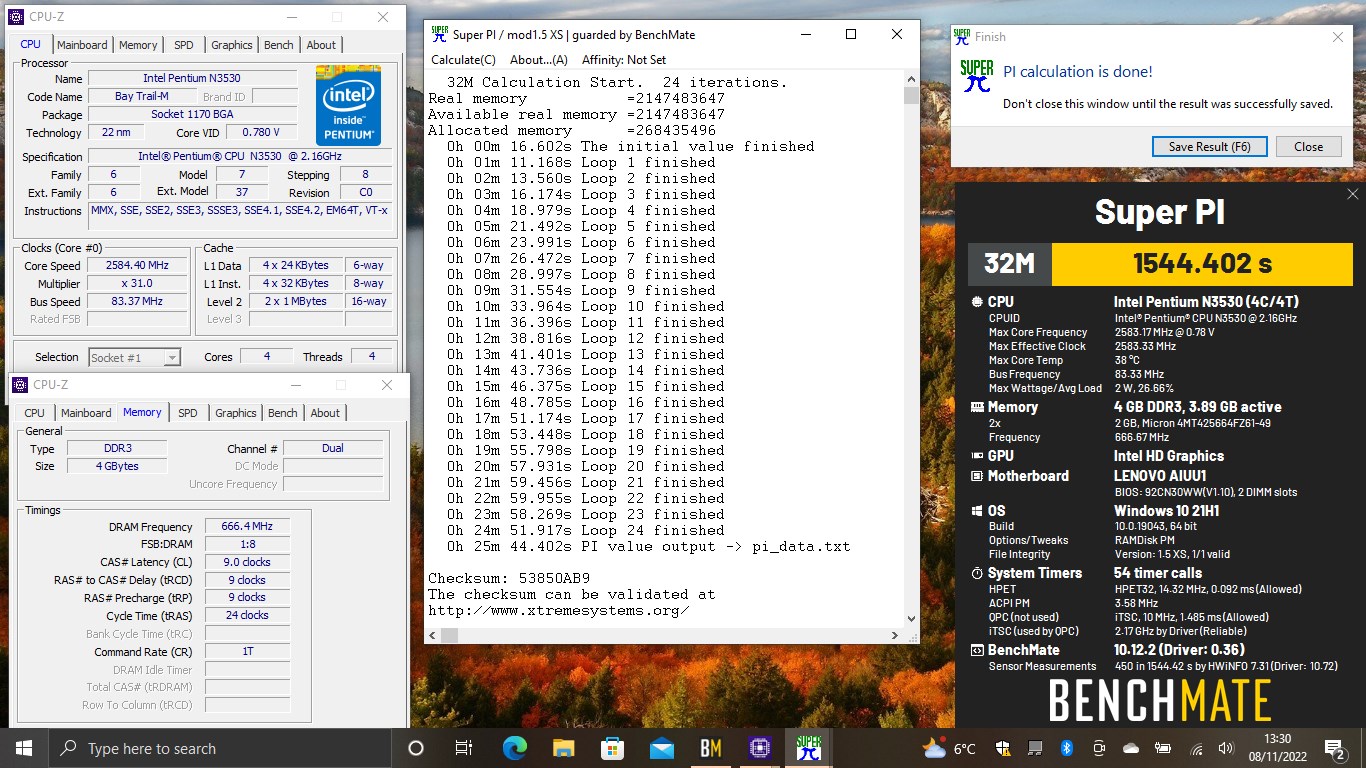Click xtremesystems.org URL text
This screenshot has height=768, width=1366.
(x=558, y=610)
